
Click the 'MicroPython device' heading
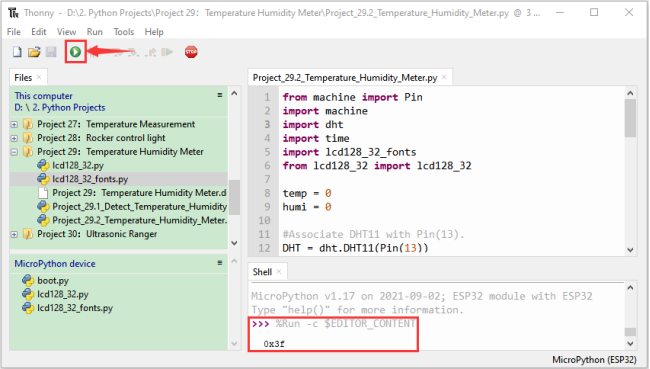55,264
